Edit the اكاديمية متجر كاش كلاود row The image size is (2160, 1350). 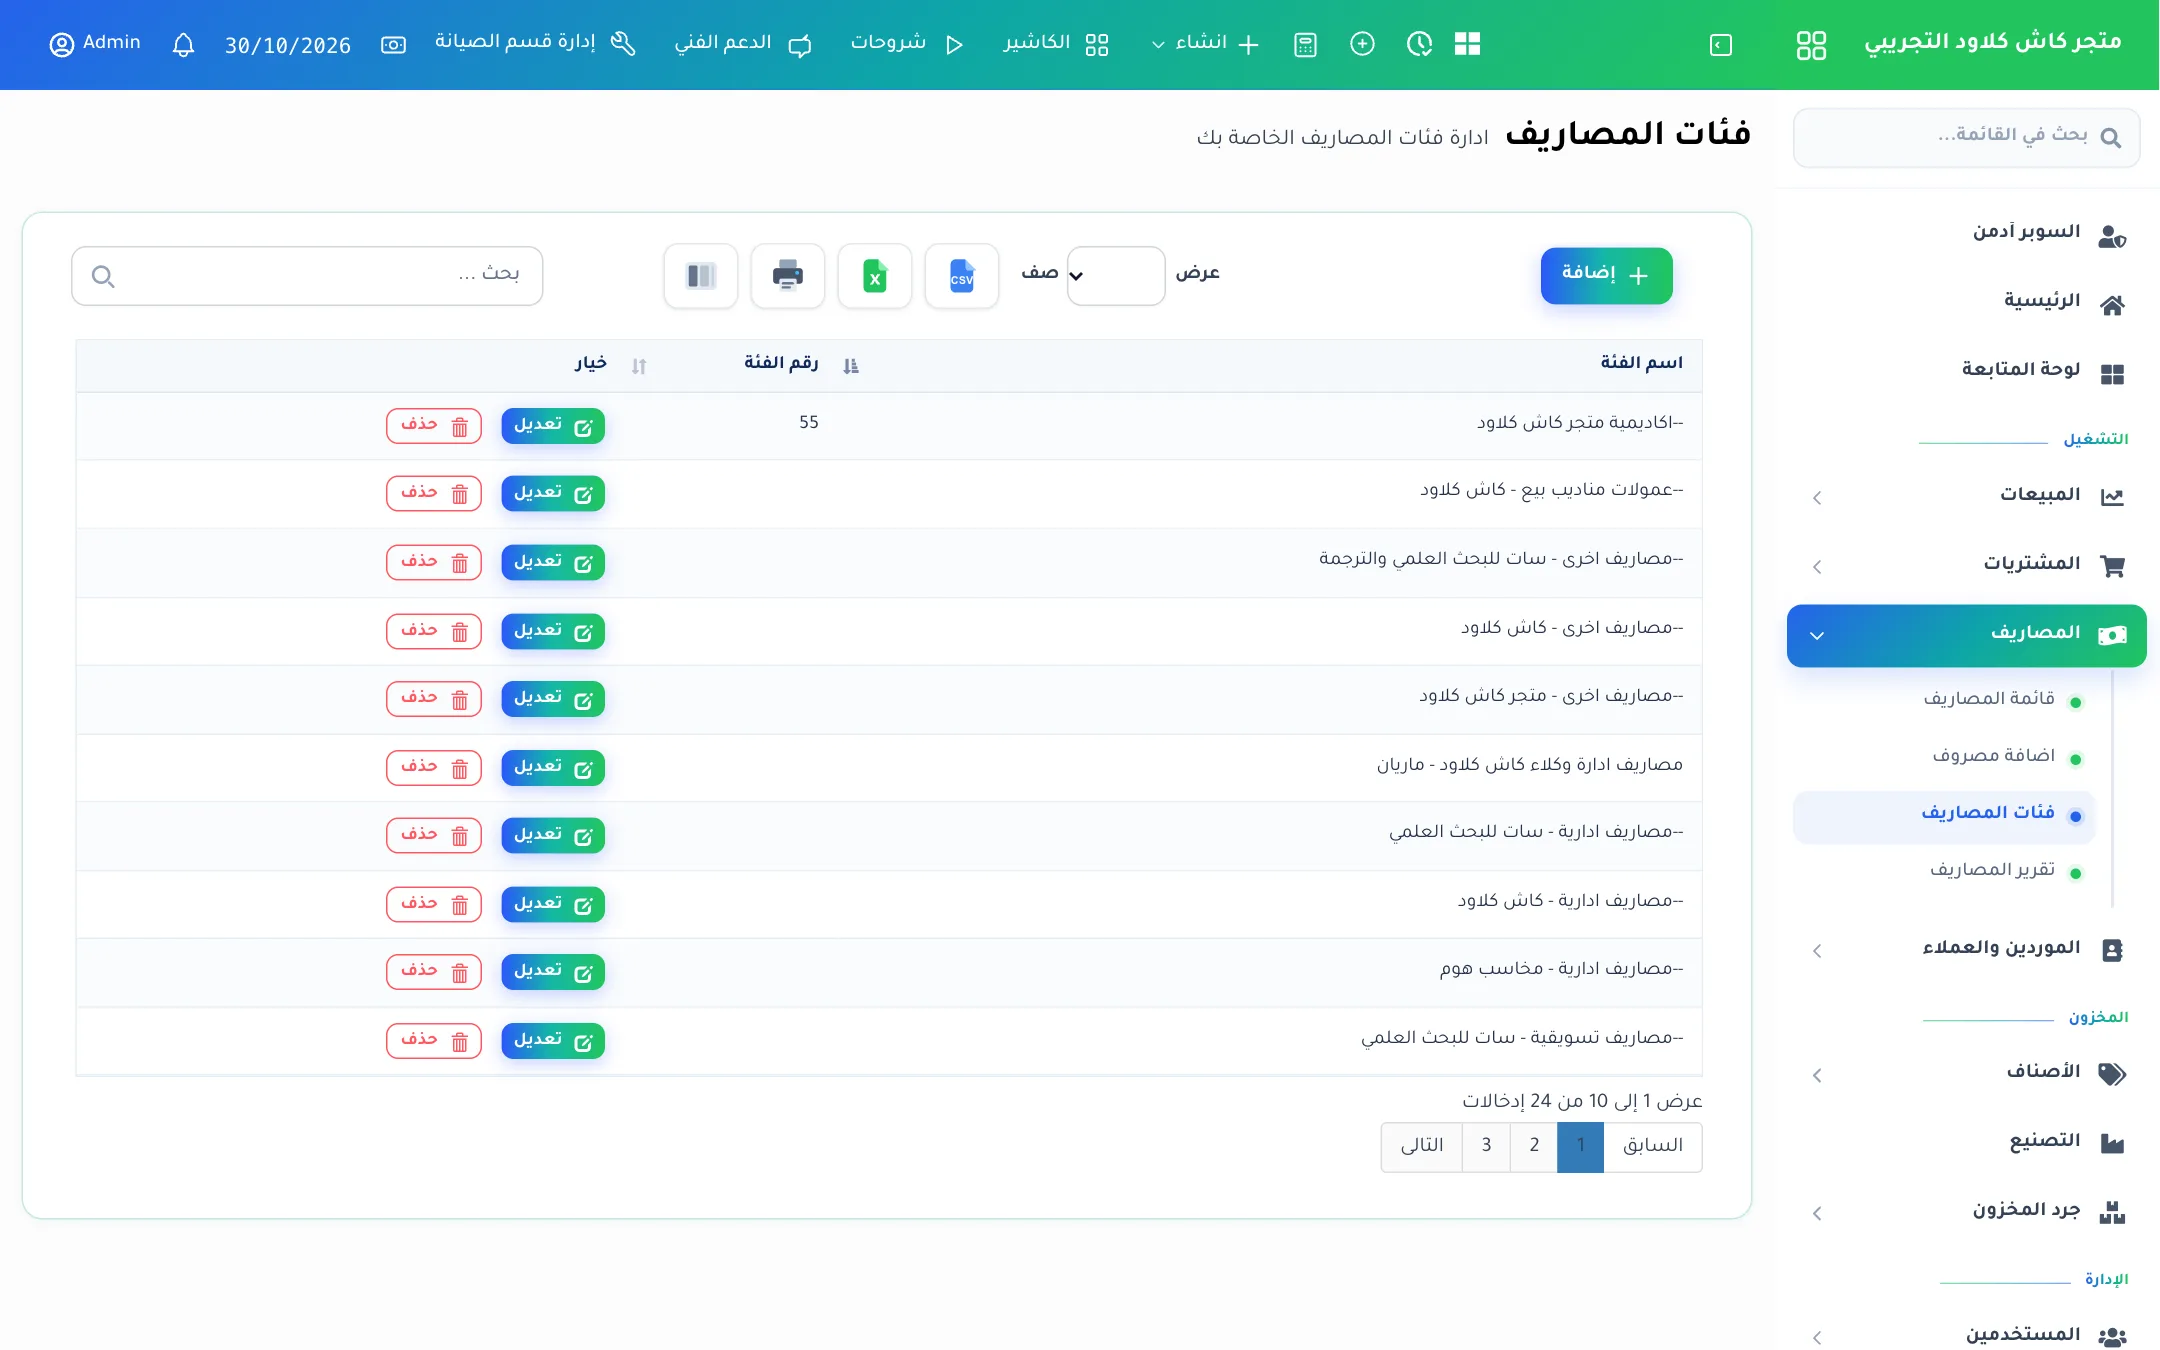553,425
